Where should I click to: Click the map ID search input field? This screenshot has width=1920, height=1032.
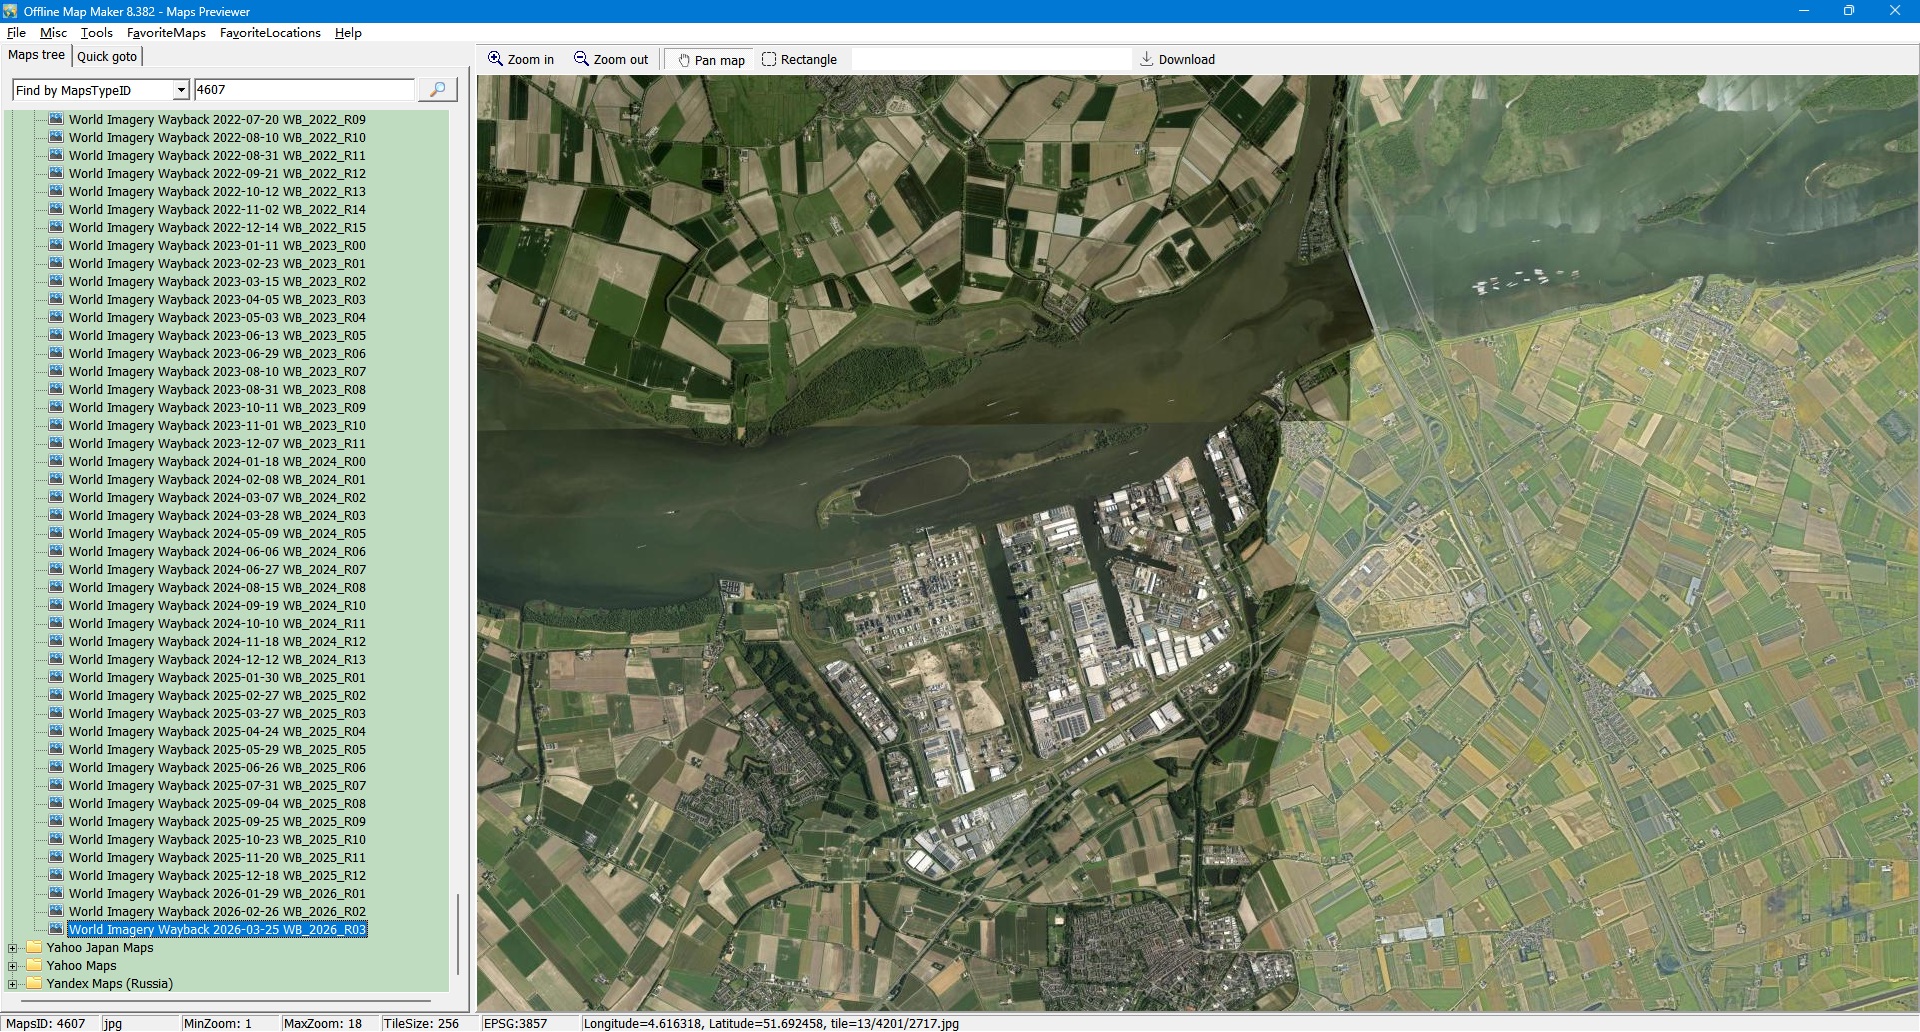[303, 90]
